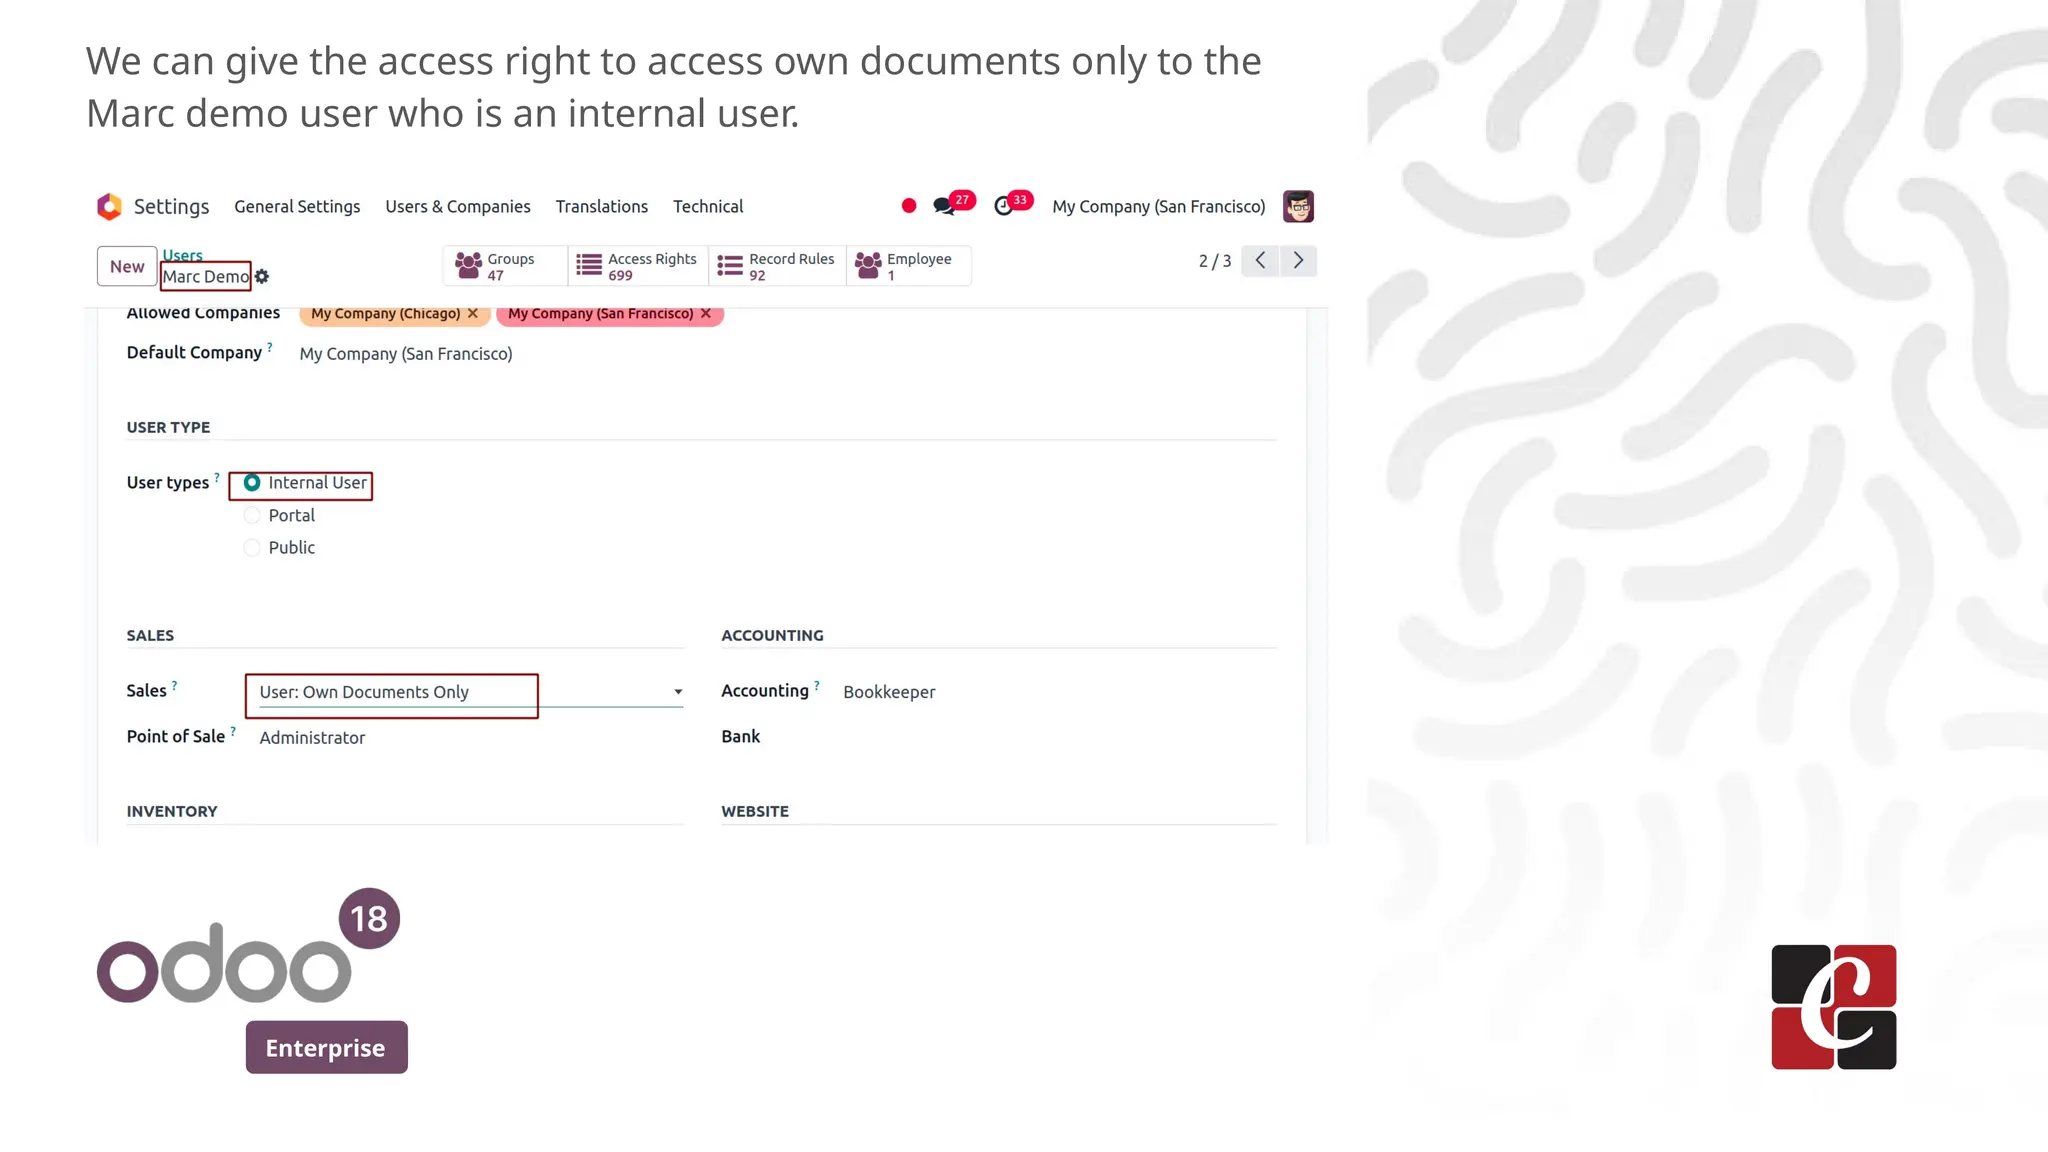
Task: Select the Portal user type
Action: coord(252,515)
